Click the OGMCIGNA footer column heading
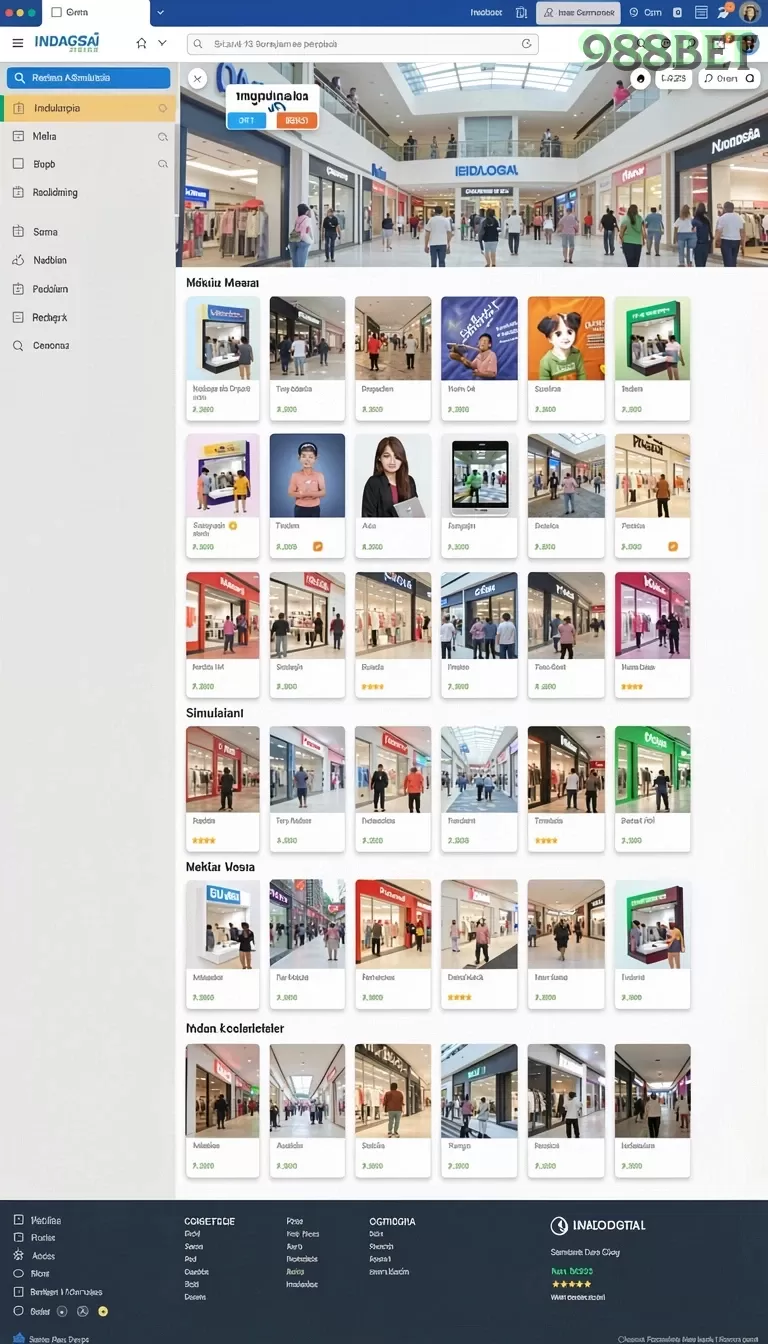Image resolution: width=768 pixels, height=1344 pixels. click(x=392, y=1221)
